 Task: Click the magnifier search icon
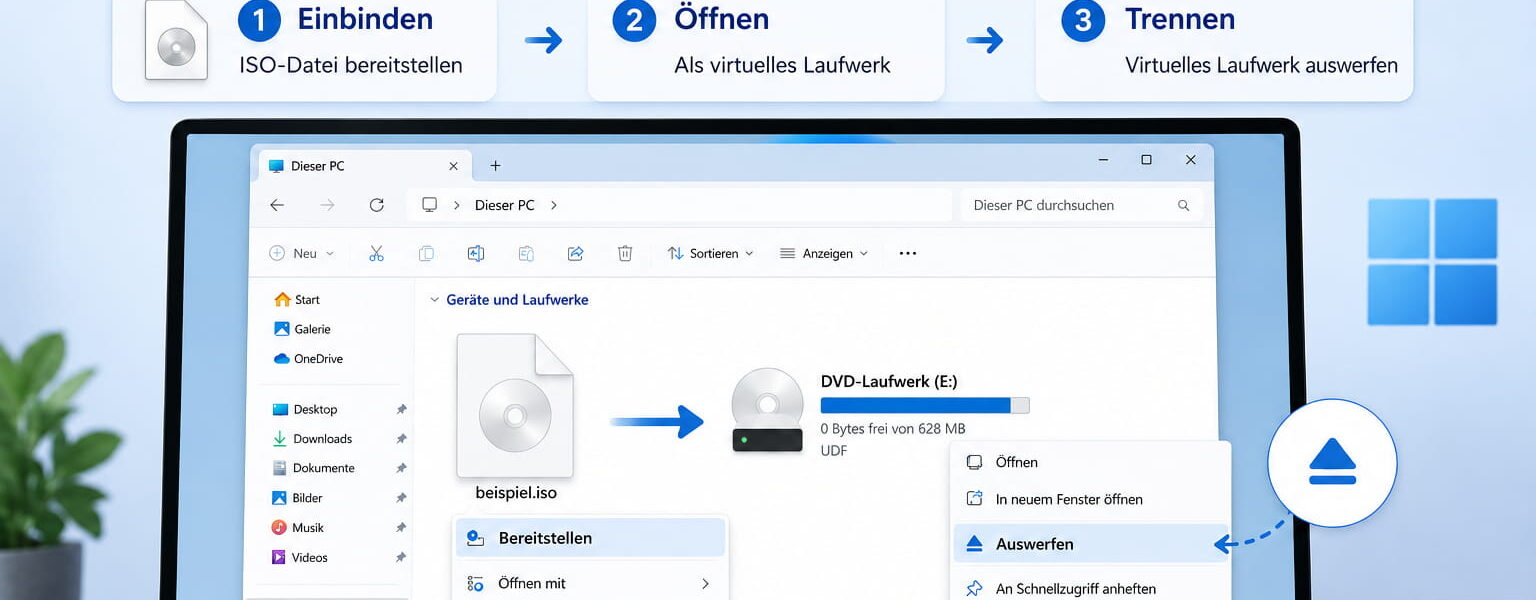coord(1184,205)
